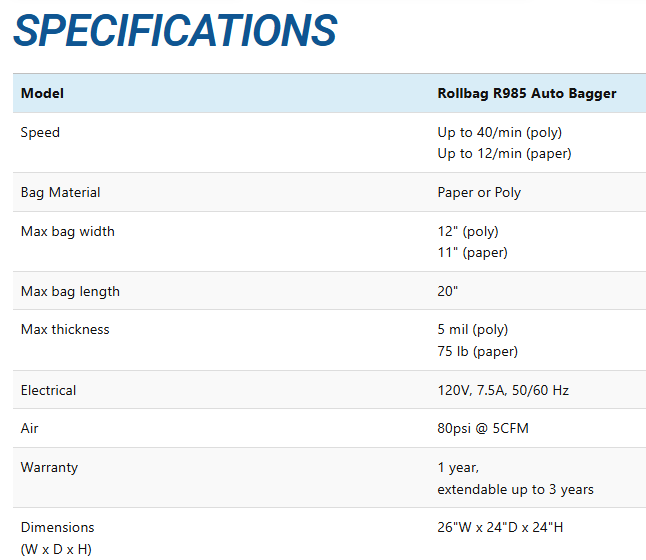The width and height of the screenshot is (646, 560).
Task: Select the 'Paper or Poly' value
Action: 479,192
